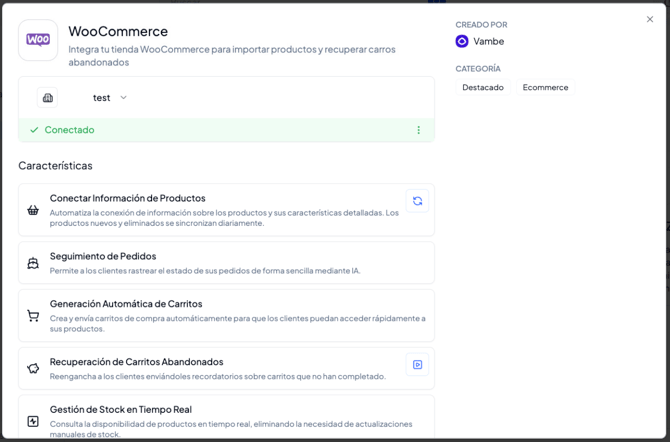The width and height of the screenshot is (670, 442).
Task: Click the WooCommerce logo icon
Action: click(x=38, y=40)
